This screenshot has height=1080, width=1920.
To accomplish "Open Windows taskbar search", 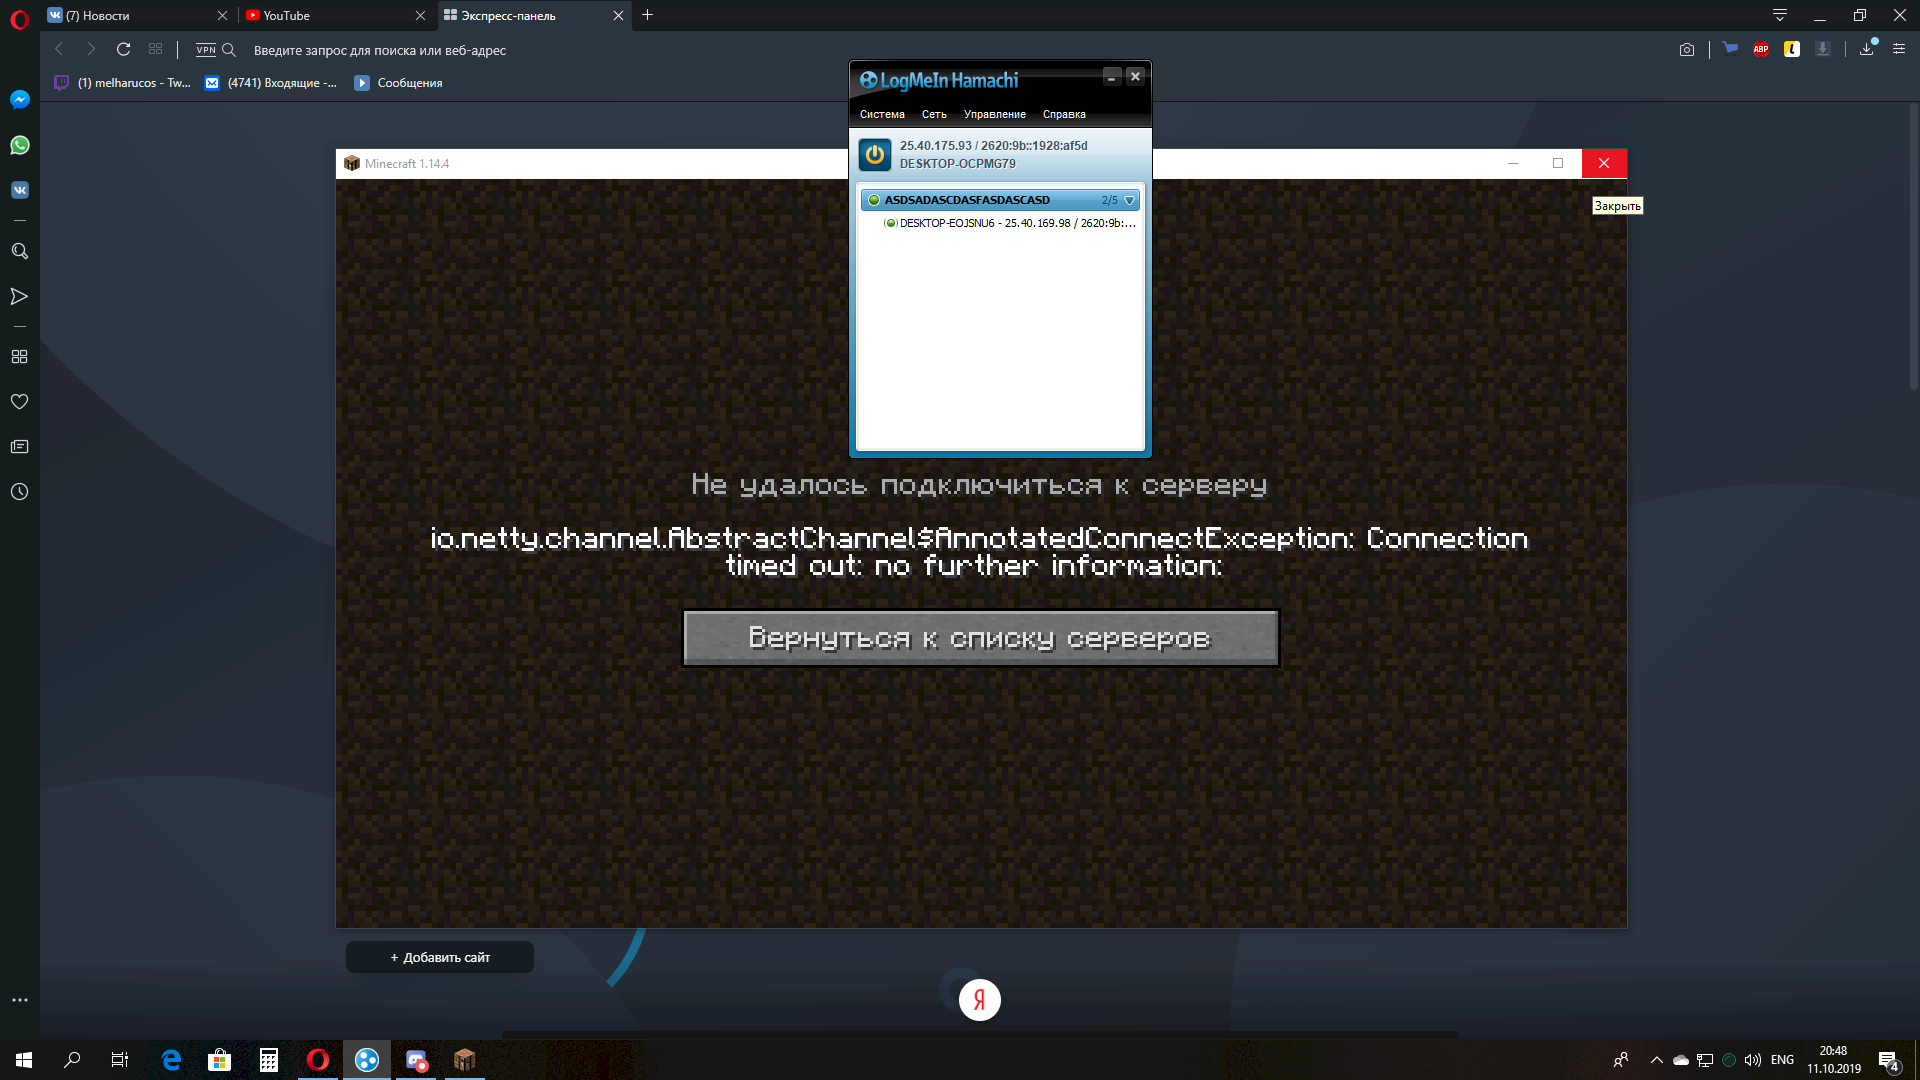I will [72, 1060].
